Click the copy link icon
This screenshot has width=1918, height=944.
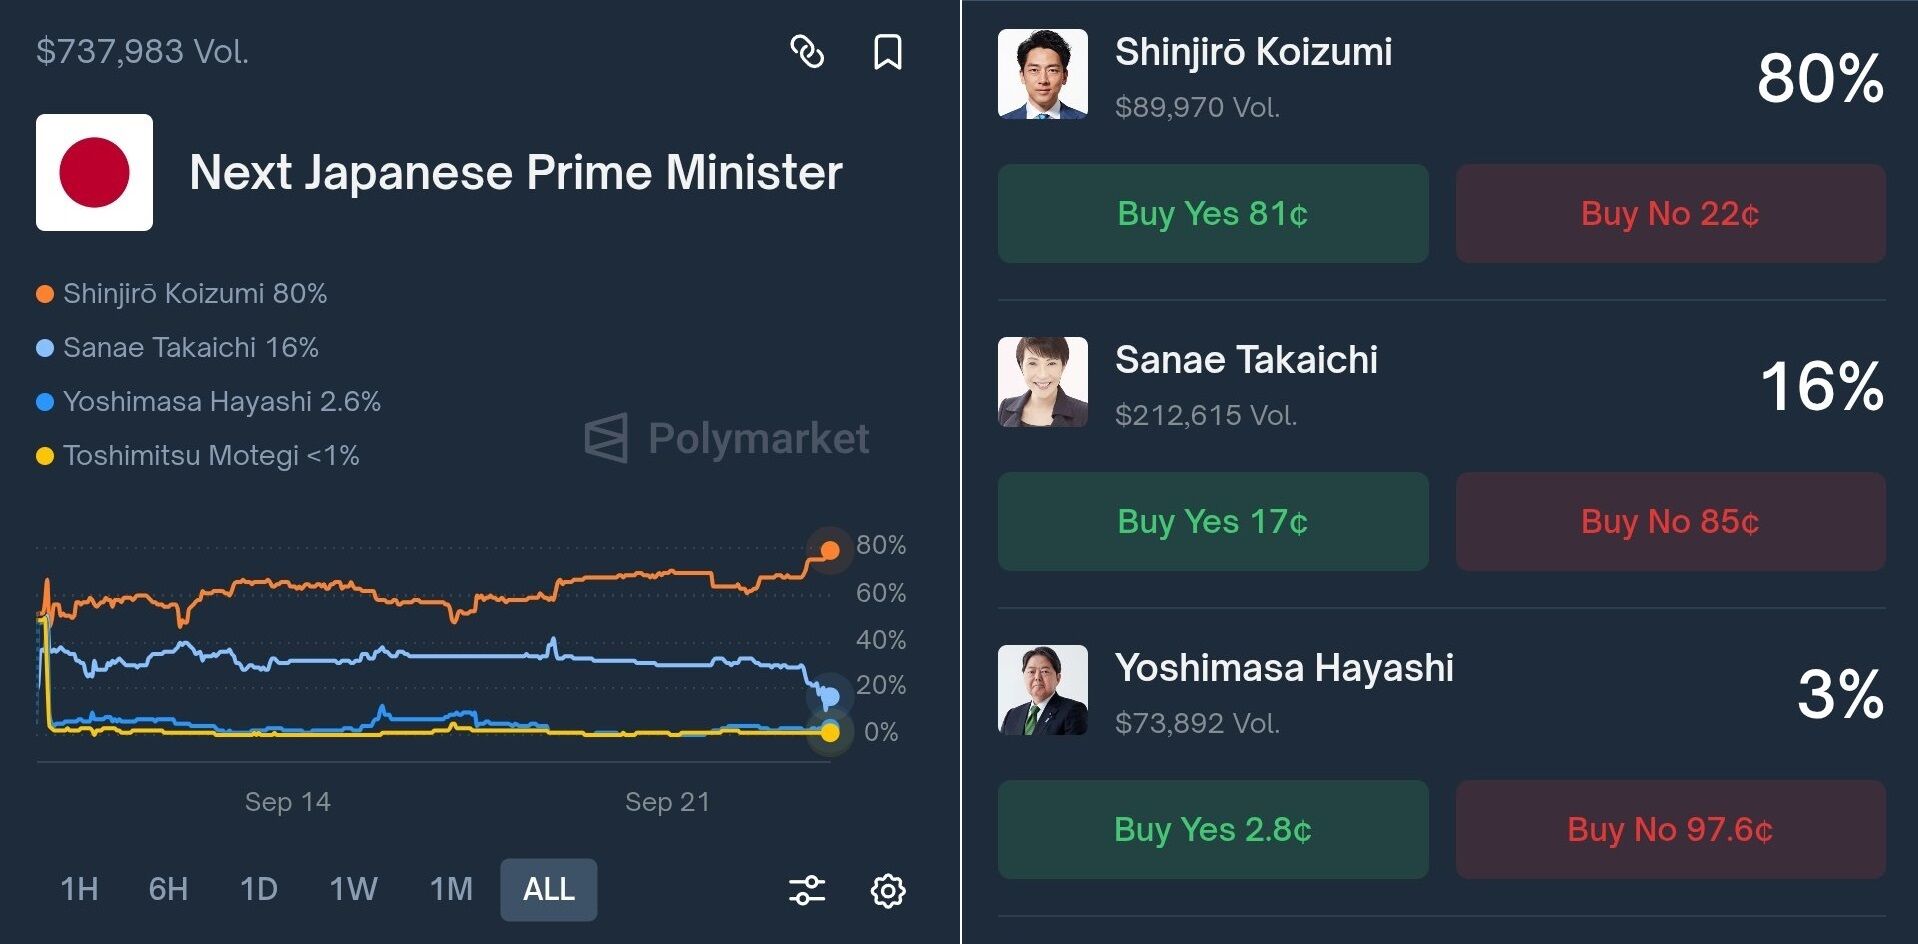pyautogui.click(x=807, y=51)
